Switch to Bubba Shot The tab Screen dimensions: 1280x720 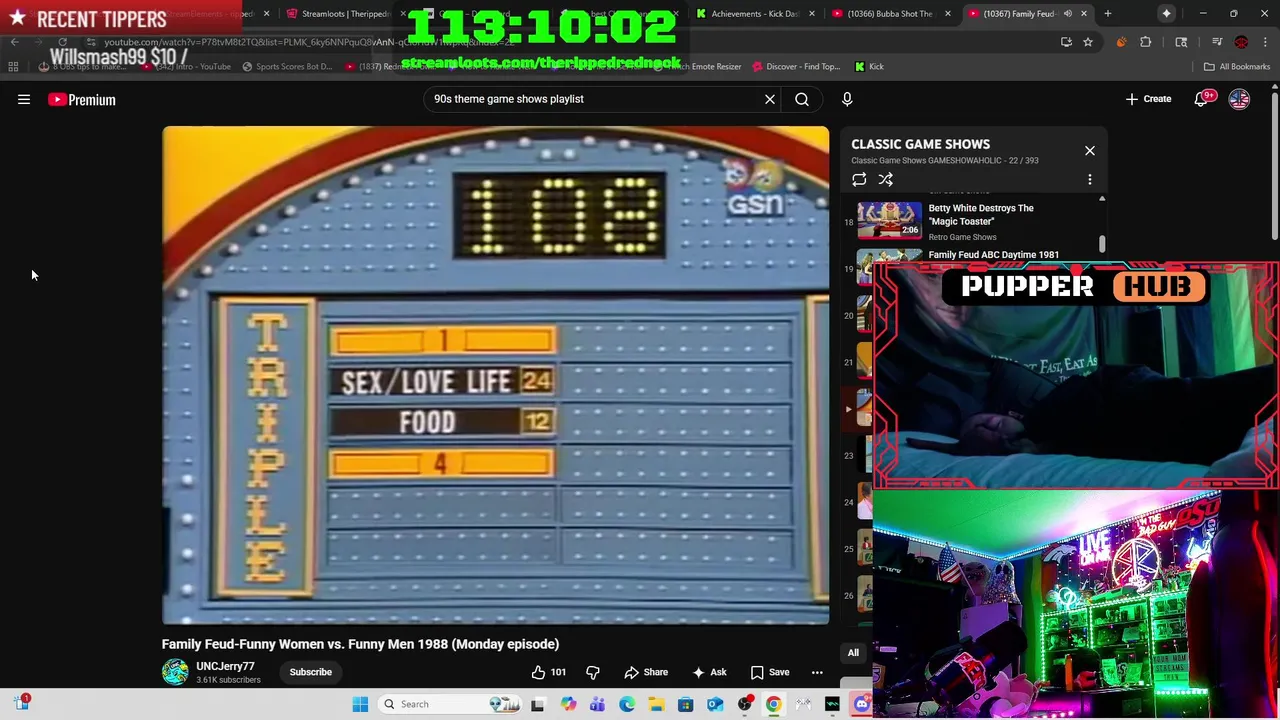point(889,14)
